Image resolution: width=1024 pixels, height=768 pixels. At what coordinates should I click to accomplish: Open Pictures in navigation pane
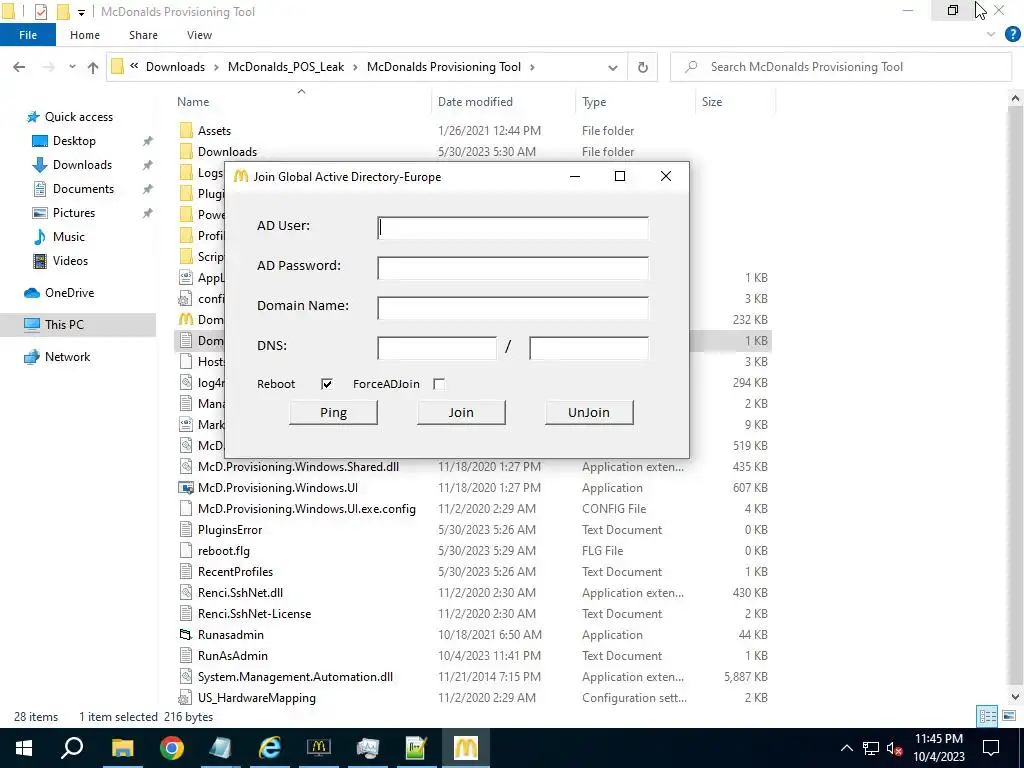[x=74, y=213]
